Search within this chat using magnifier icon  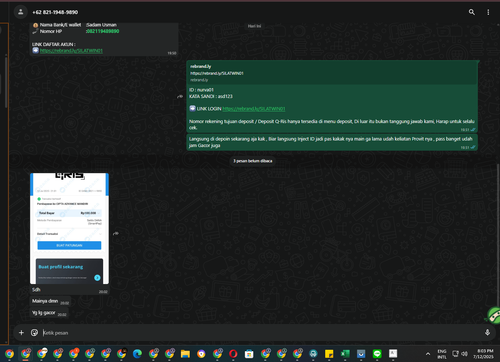[472, 12]
